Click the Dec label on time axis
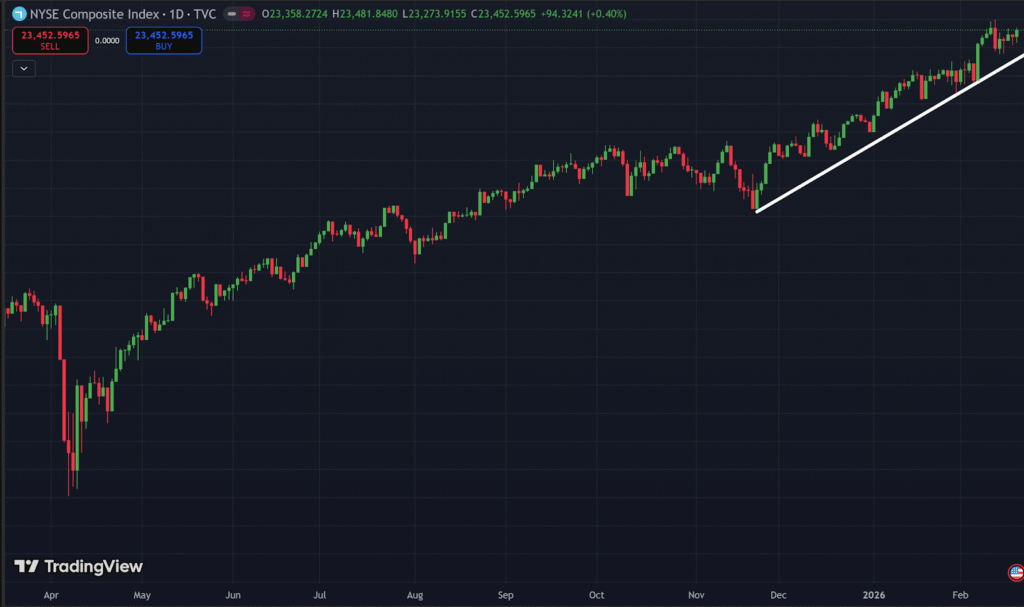This screenshot has height=607, width=1024. [779, 594]
